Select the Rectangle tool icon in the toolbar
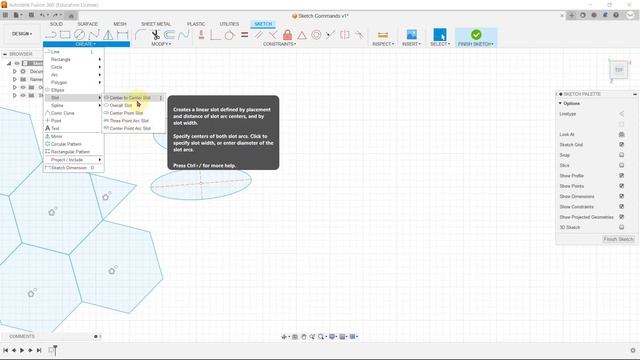The width and height of the screenshot is (640, 360). 65,35
